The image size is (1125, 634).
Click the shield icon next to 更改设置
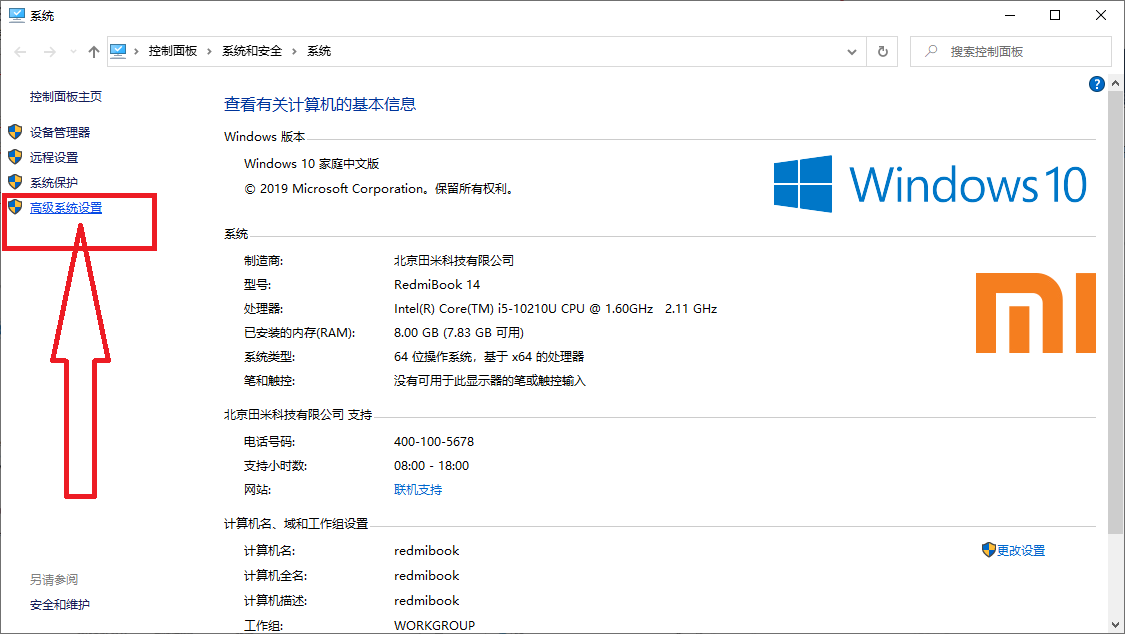tap(987, 550)
